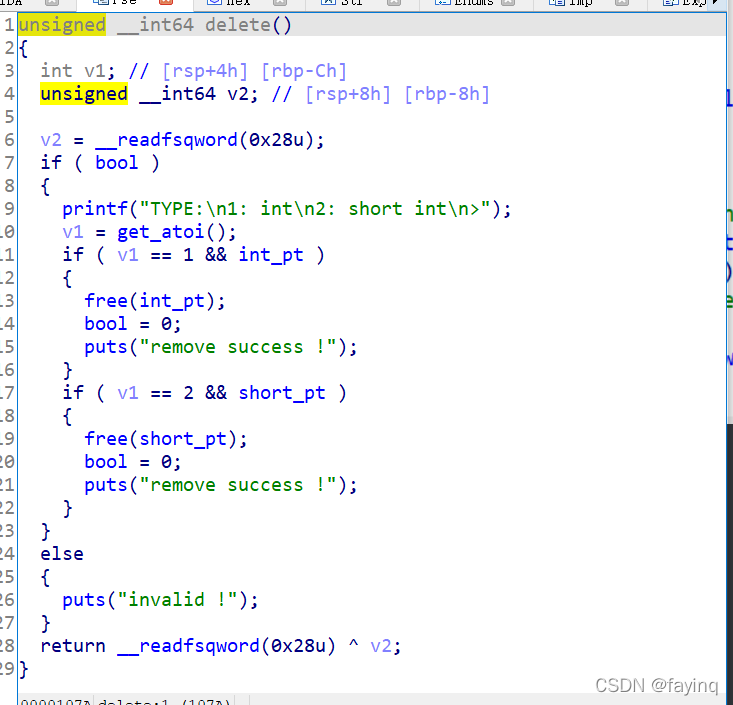Click the [rbp-Ch] comment on line 3
The image size is (733, 705).
point(304,71)
